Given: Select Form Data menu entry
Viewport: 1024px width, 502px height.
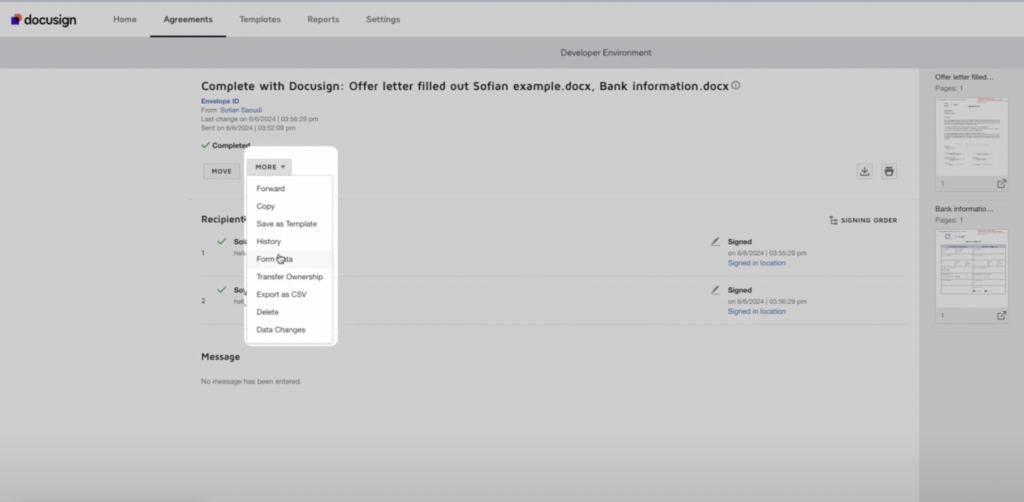Looking at the screenshot, I should [x=289, y=259].
